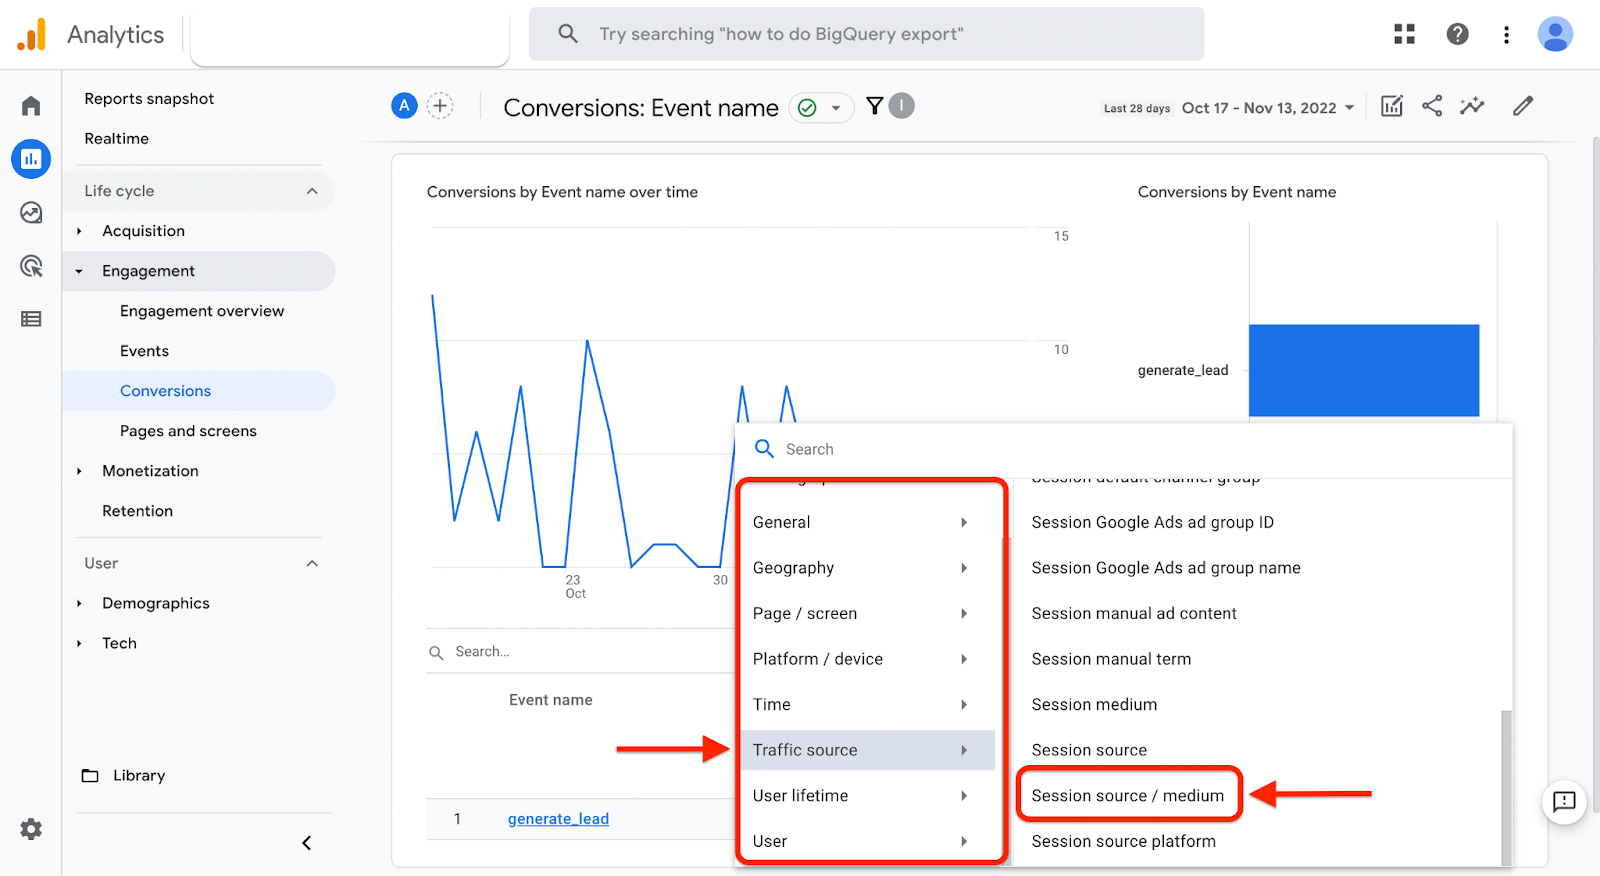Click the All Users segment A badge
The width and height of the screenshot is (1600, 876).
point(404,105)
